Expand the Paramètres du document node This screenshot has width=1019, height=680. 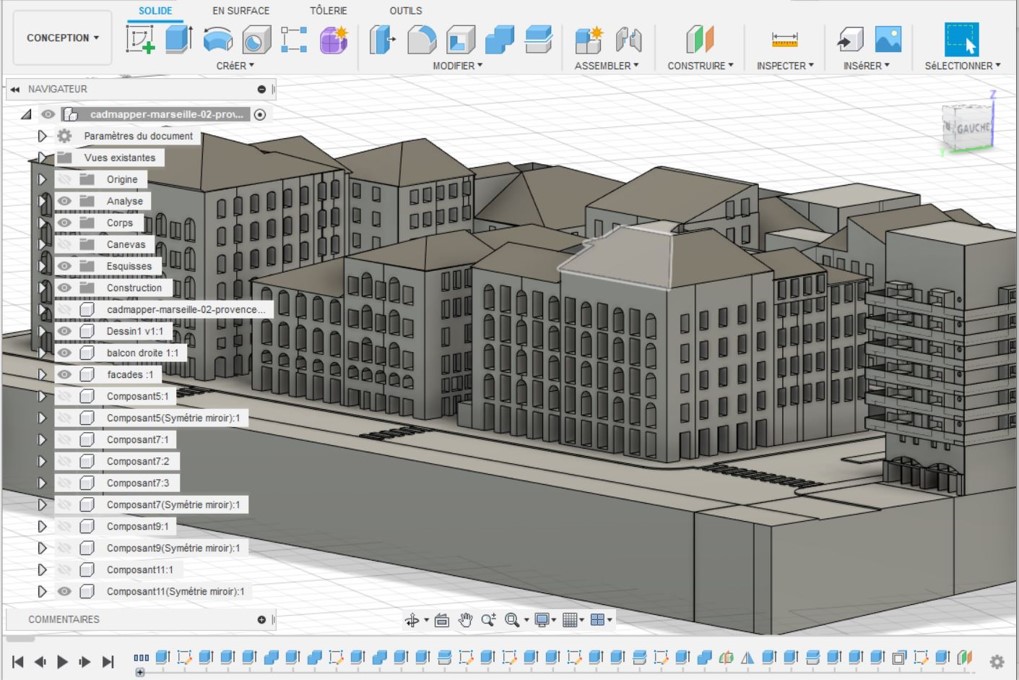pyautogui.click(x=42, y=136)
